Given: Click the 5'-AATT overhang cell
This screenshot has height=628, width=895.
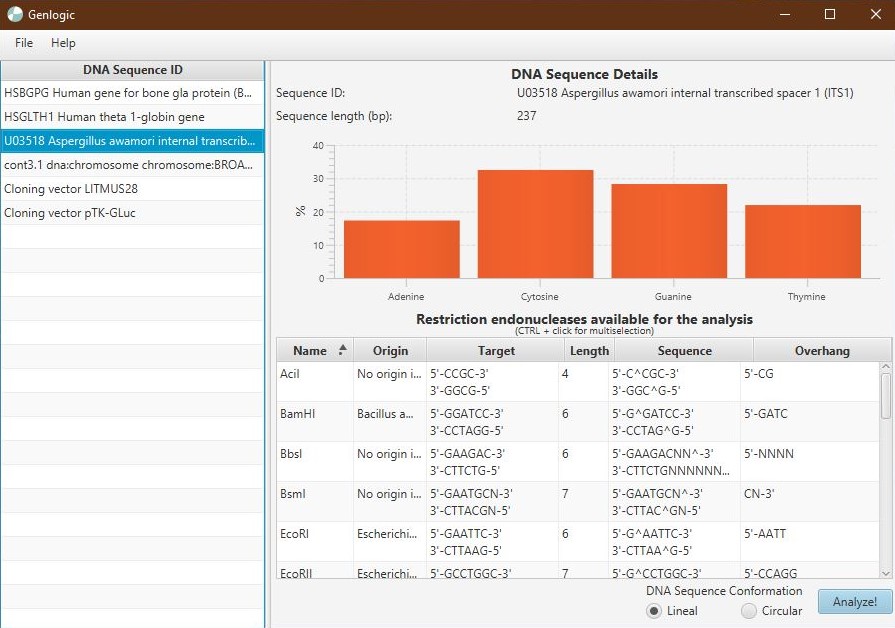Looking at the screenshot, I should (809, 542).
